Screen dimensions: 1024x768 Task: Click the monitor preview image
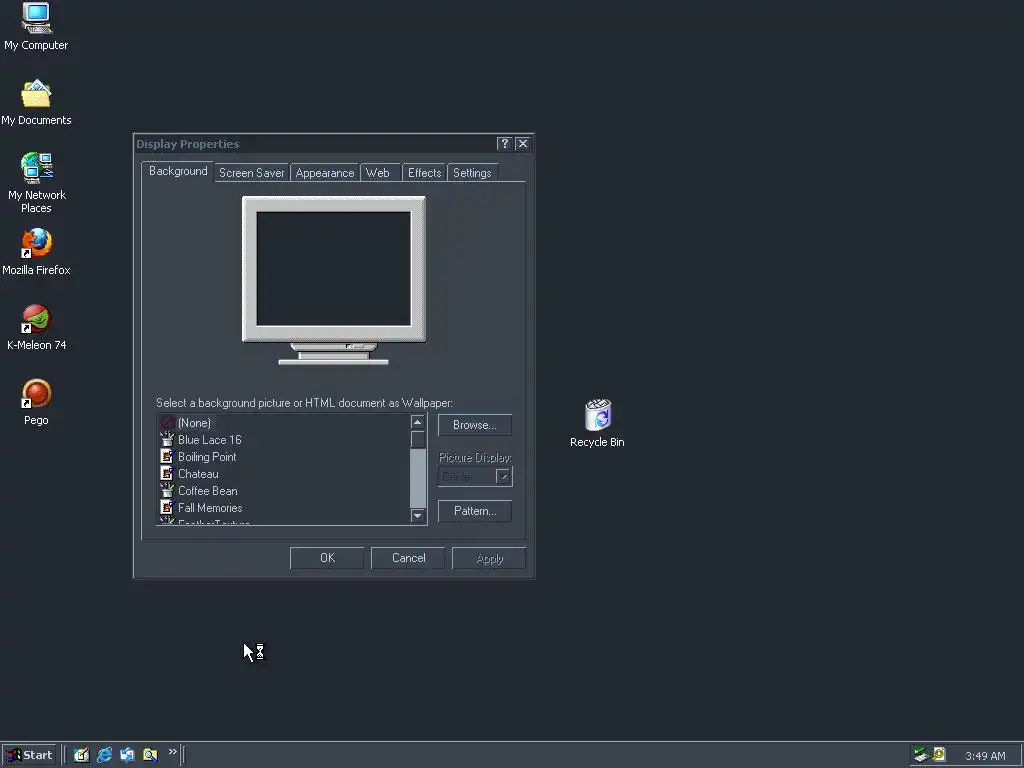point(334,280)
